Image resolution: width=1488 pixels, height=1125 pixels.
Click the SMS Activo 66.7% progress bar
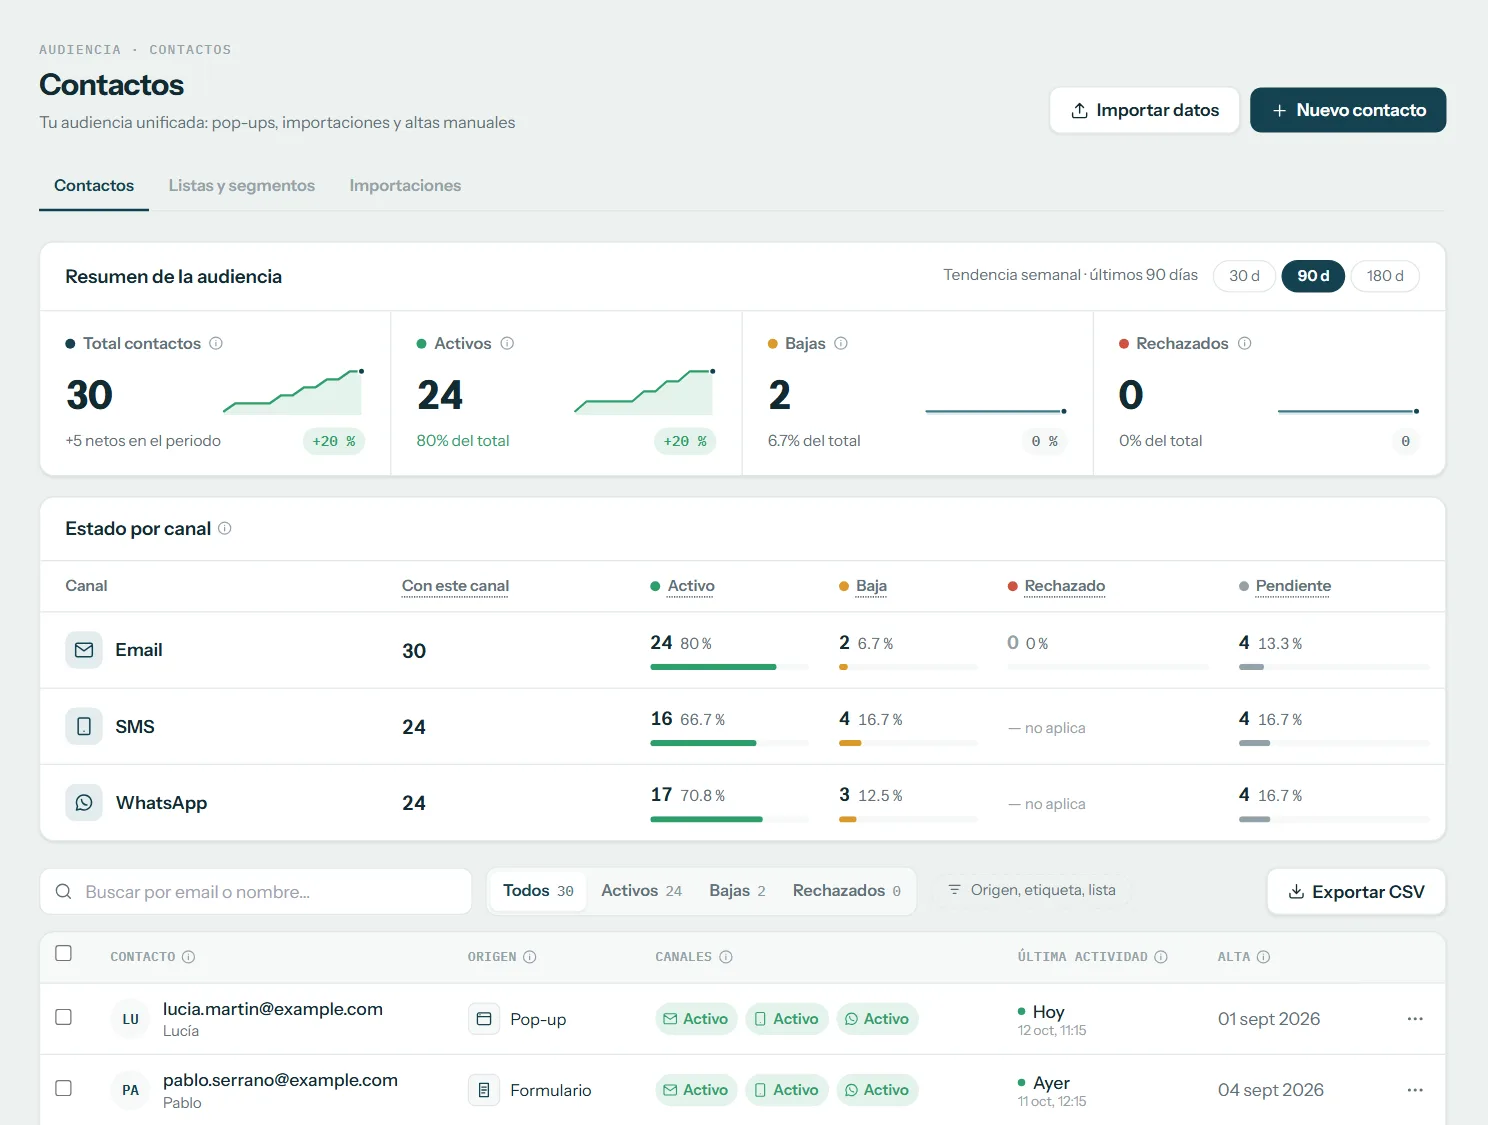[x=729, y=743]
